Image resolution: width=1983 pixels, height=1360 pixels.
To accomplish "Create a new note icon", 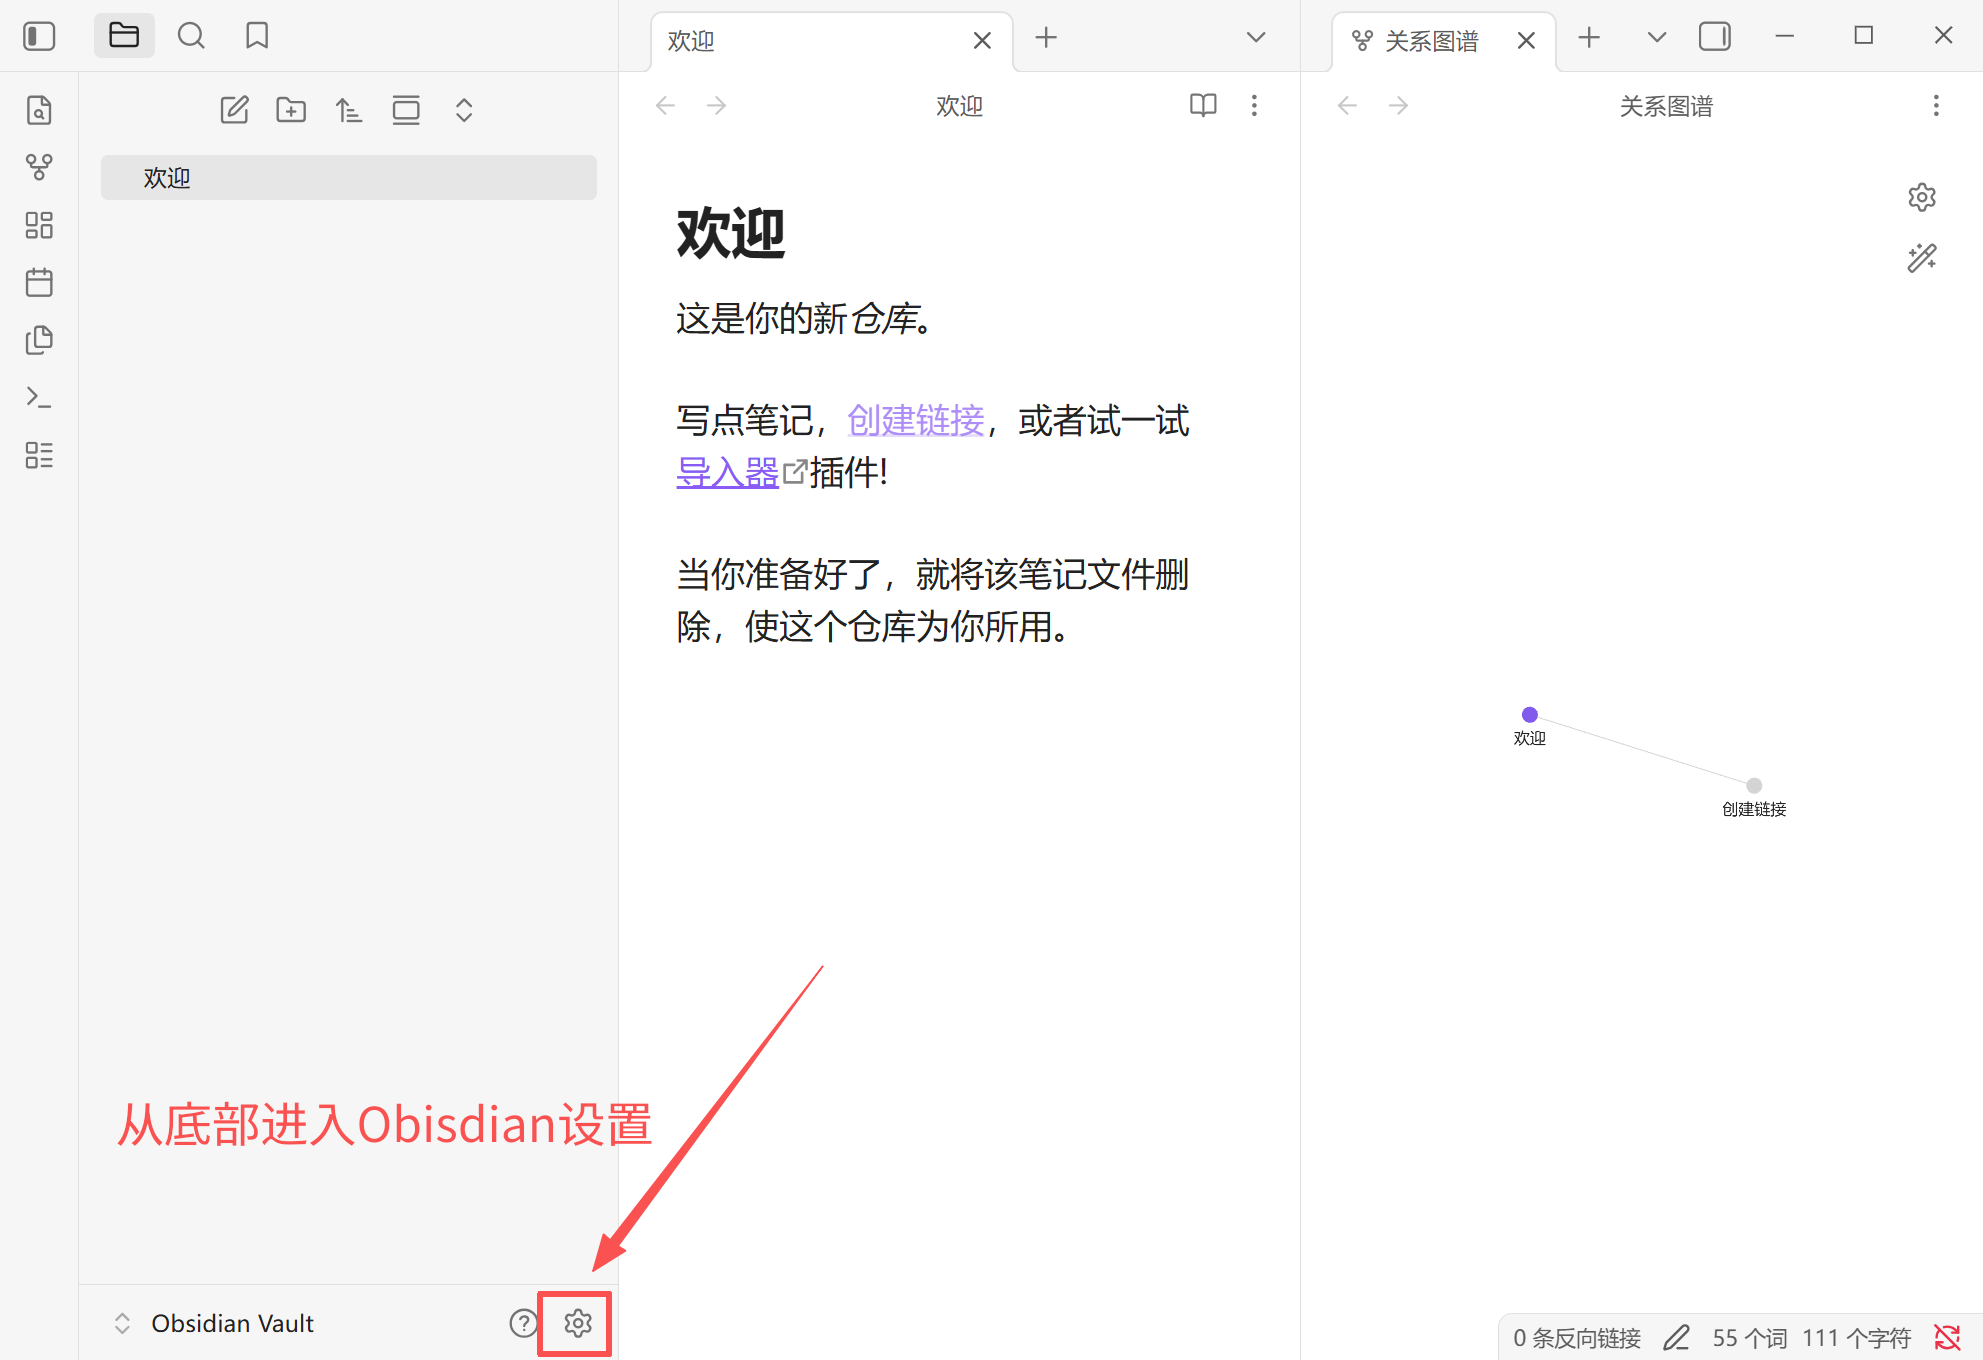I will click(x=234, y=110).
